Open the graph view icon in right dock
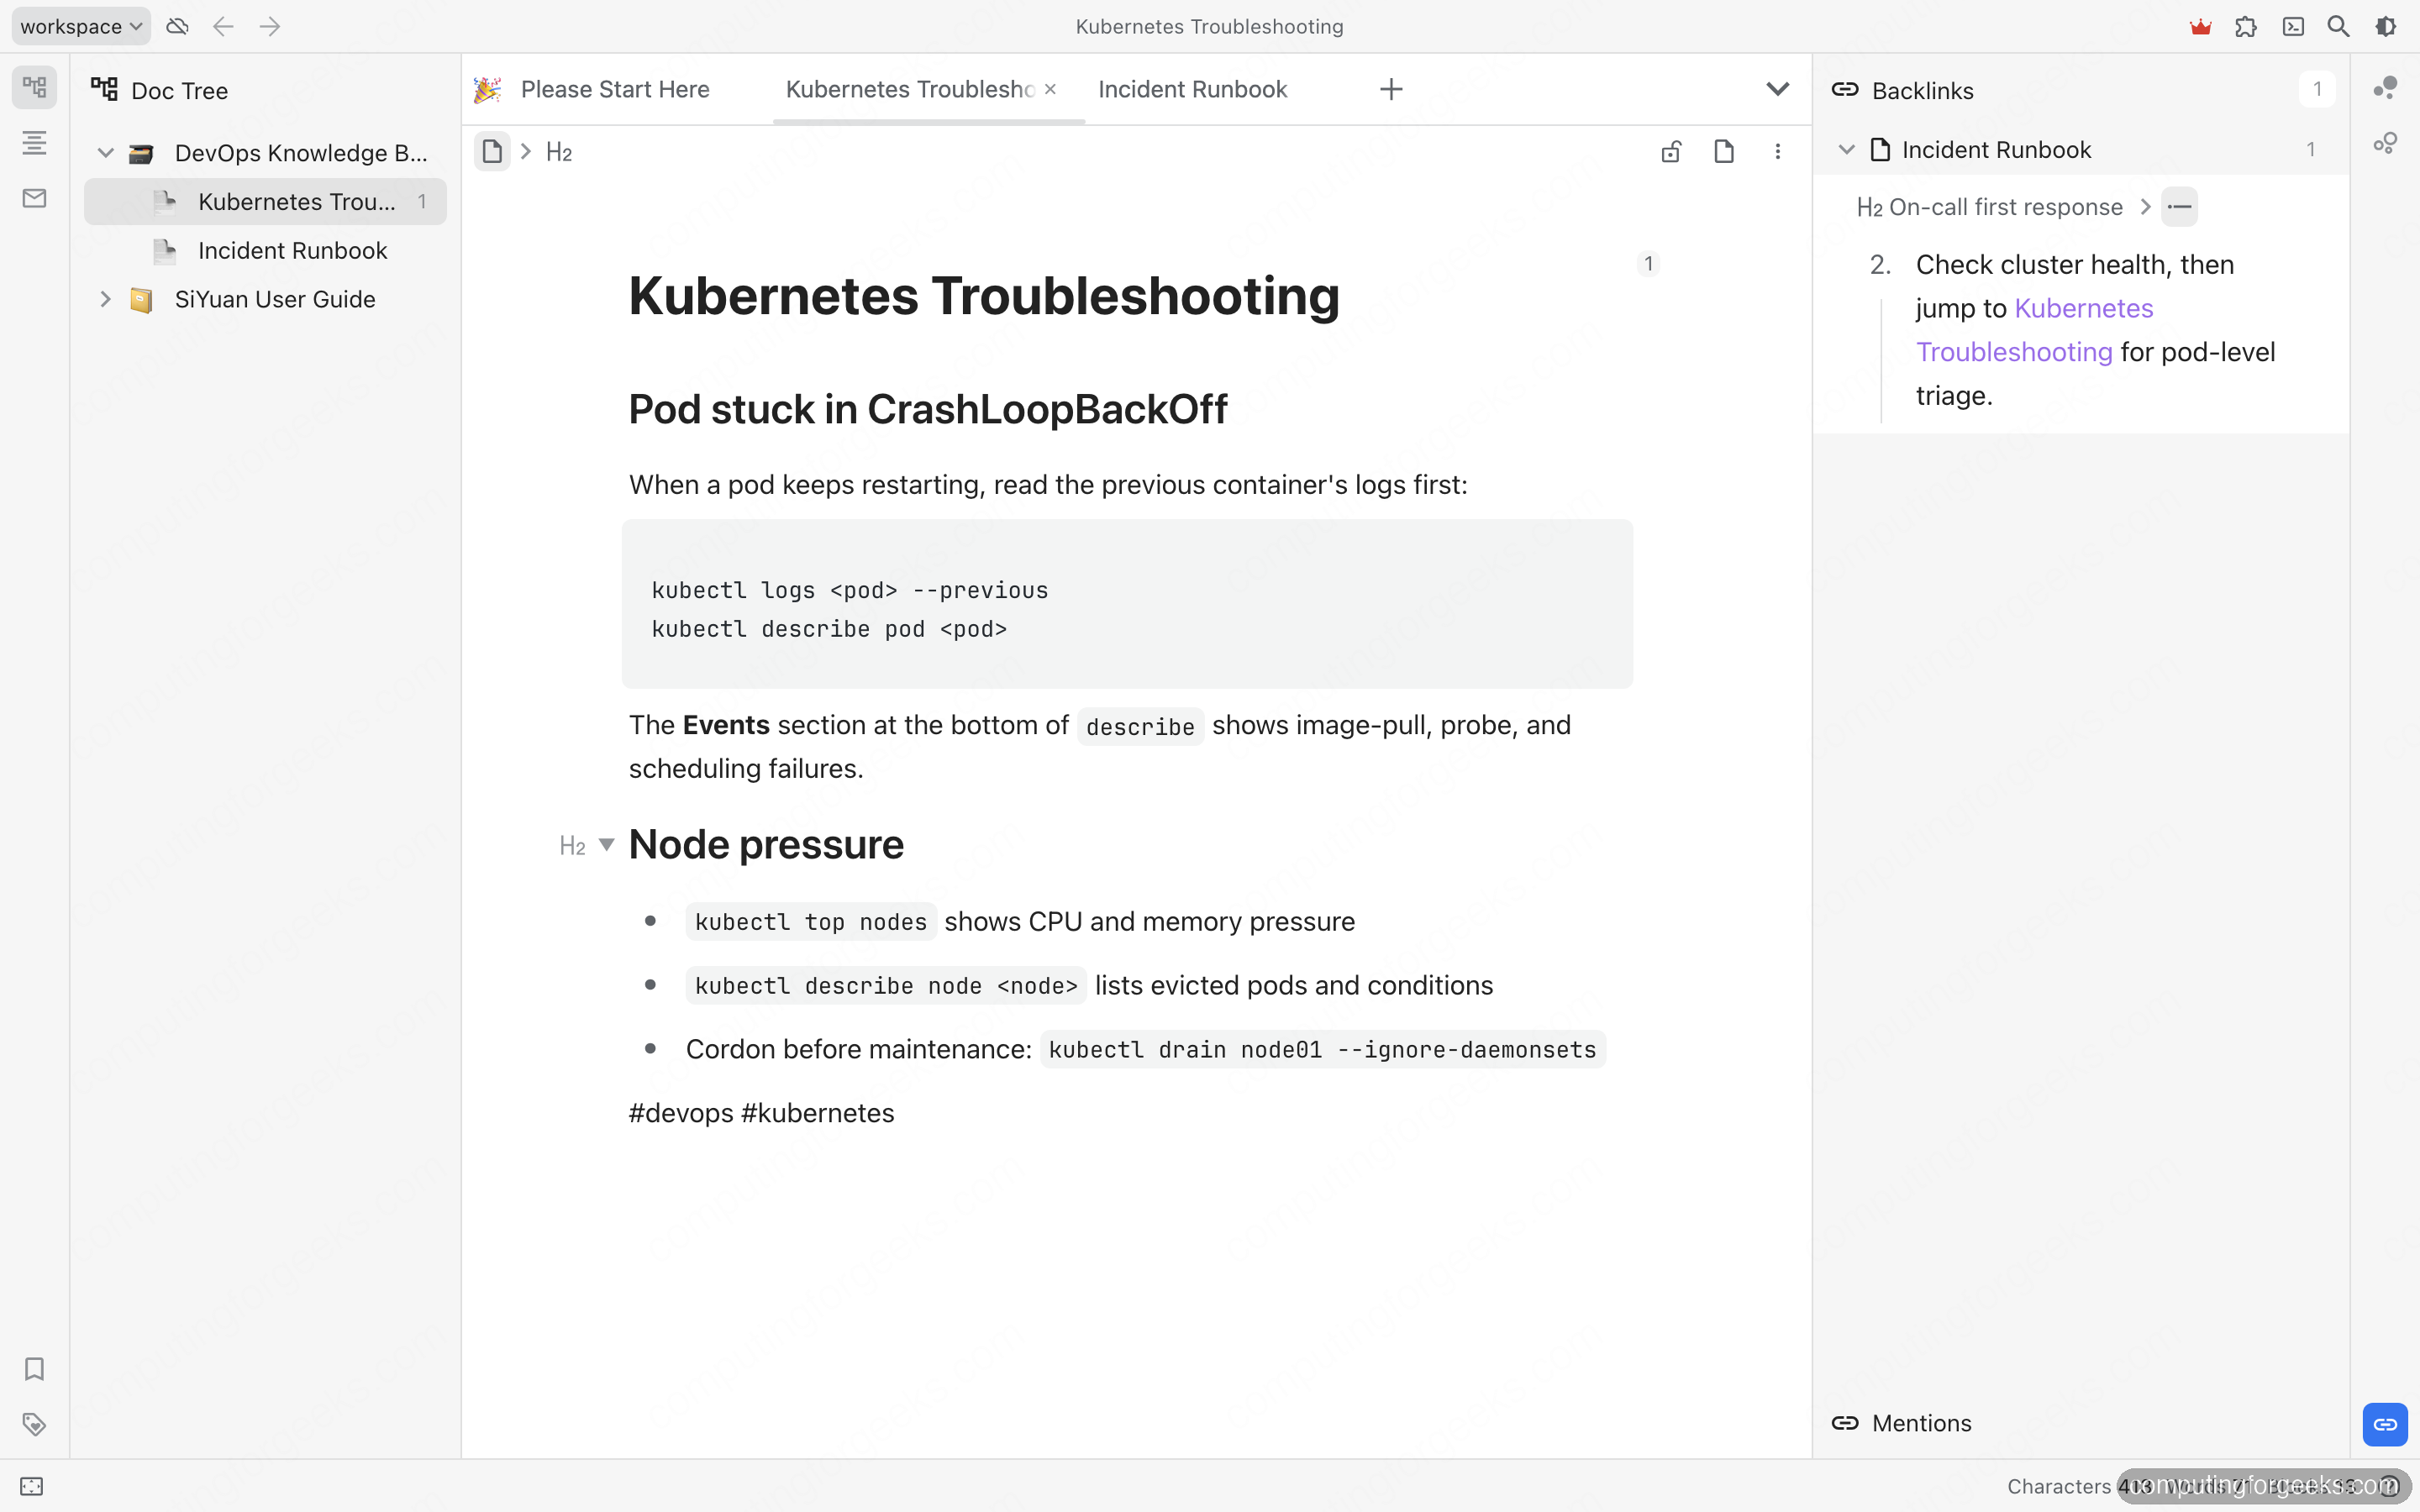Viewport: 2420px width, 1512px height. [x=2385, y=88]
